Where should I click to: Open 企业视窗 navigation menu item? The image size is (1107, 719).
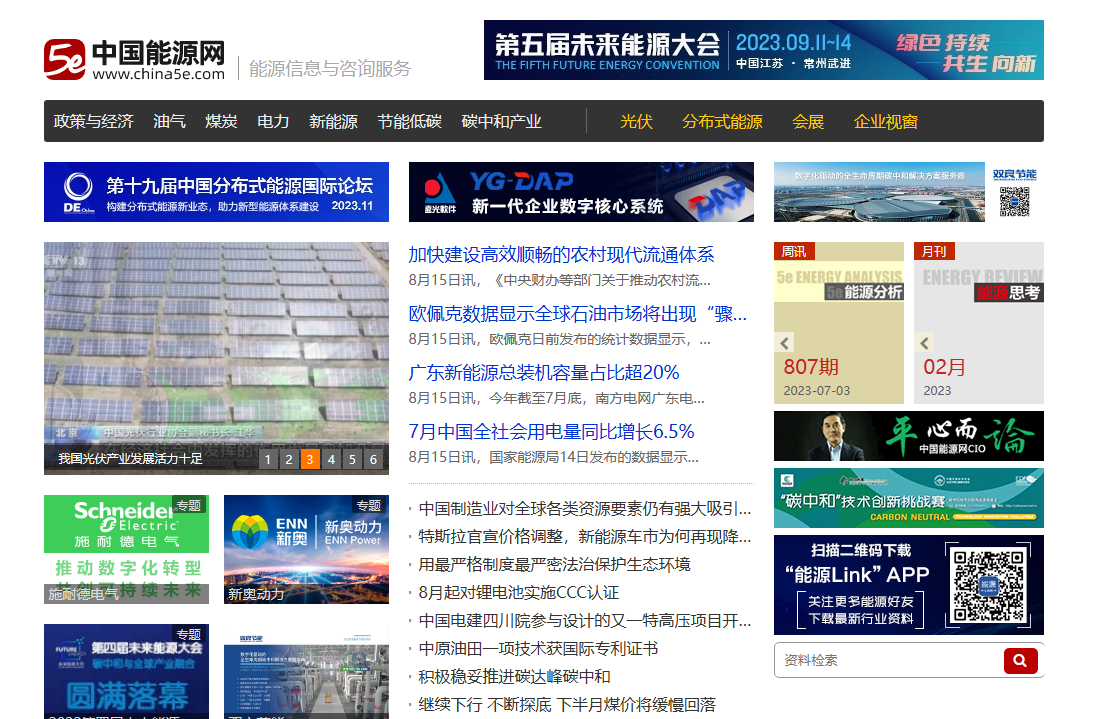pos(885,121)
